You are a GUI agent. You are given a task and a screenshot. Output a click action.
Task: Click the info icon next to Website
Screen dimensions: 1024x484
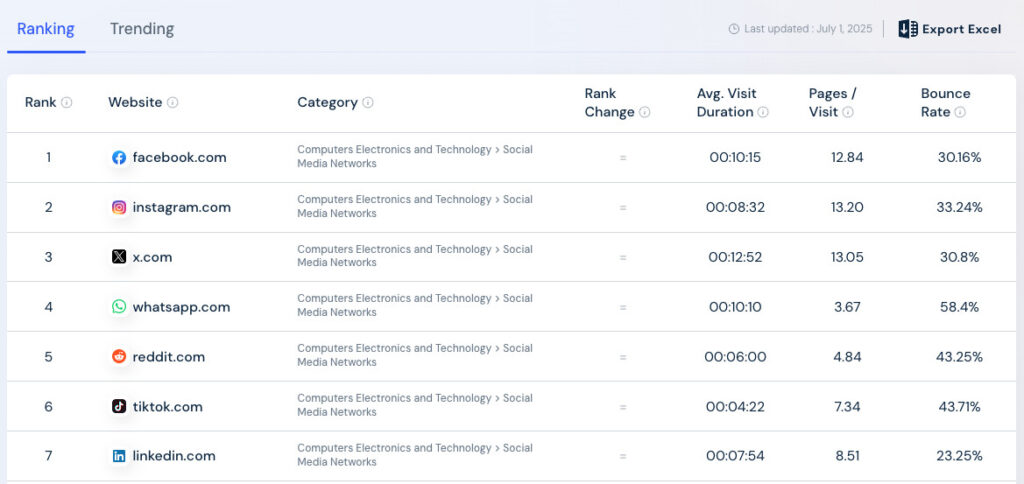click(173, 103)
